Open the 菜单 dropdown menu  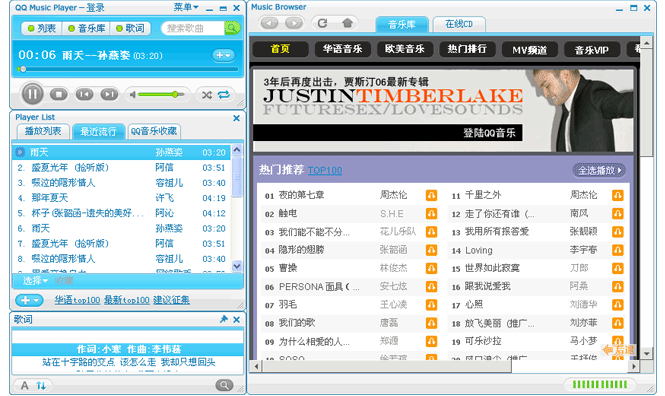click(x=186, y=7)
